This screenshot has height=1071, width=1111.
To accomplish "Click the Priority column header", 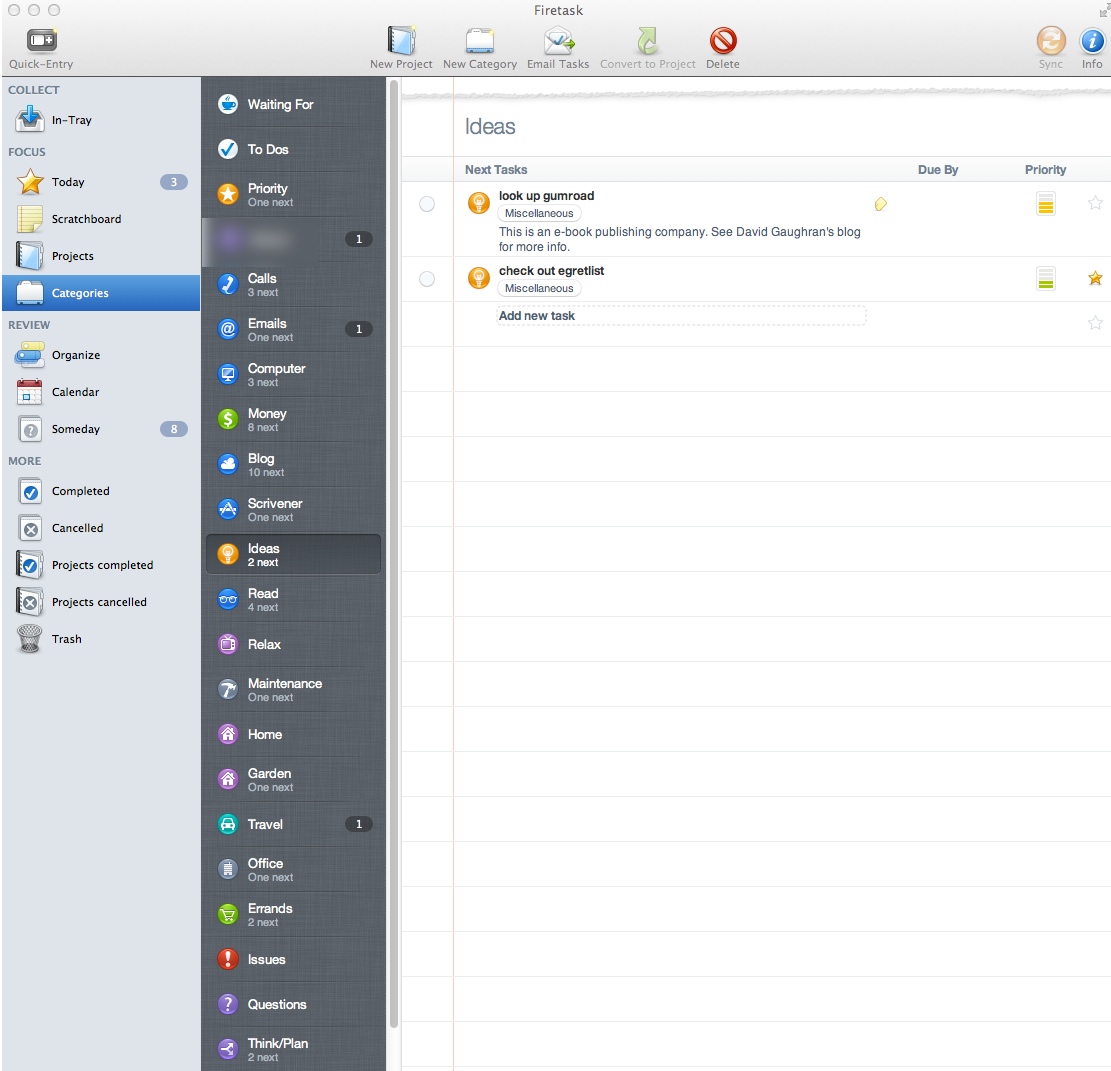I will click(1045, 170).
